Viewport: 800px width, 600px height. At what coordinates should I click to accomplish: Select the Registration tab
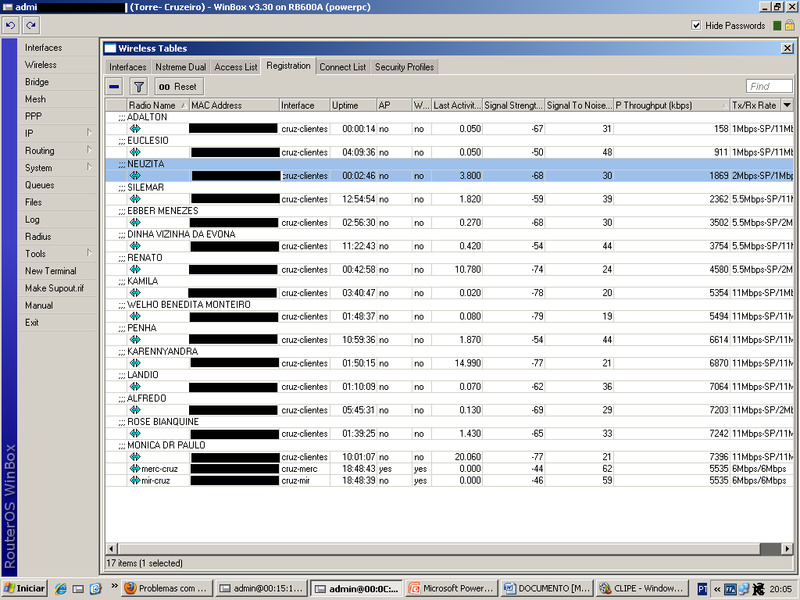[x=288, y=66]
